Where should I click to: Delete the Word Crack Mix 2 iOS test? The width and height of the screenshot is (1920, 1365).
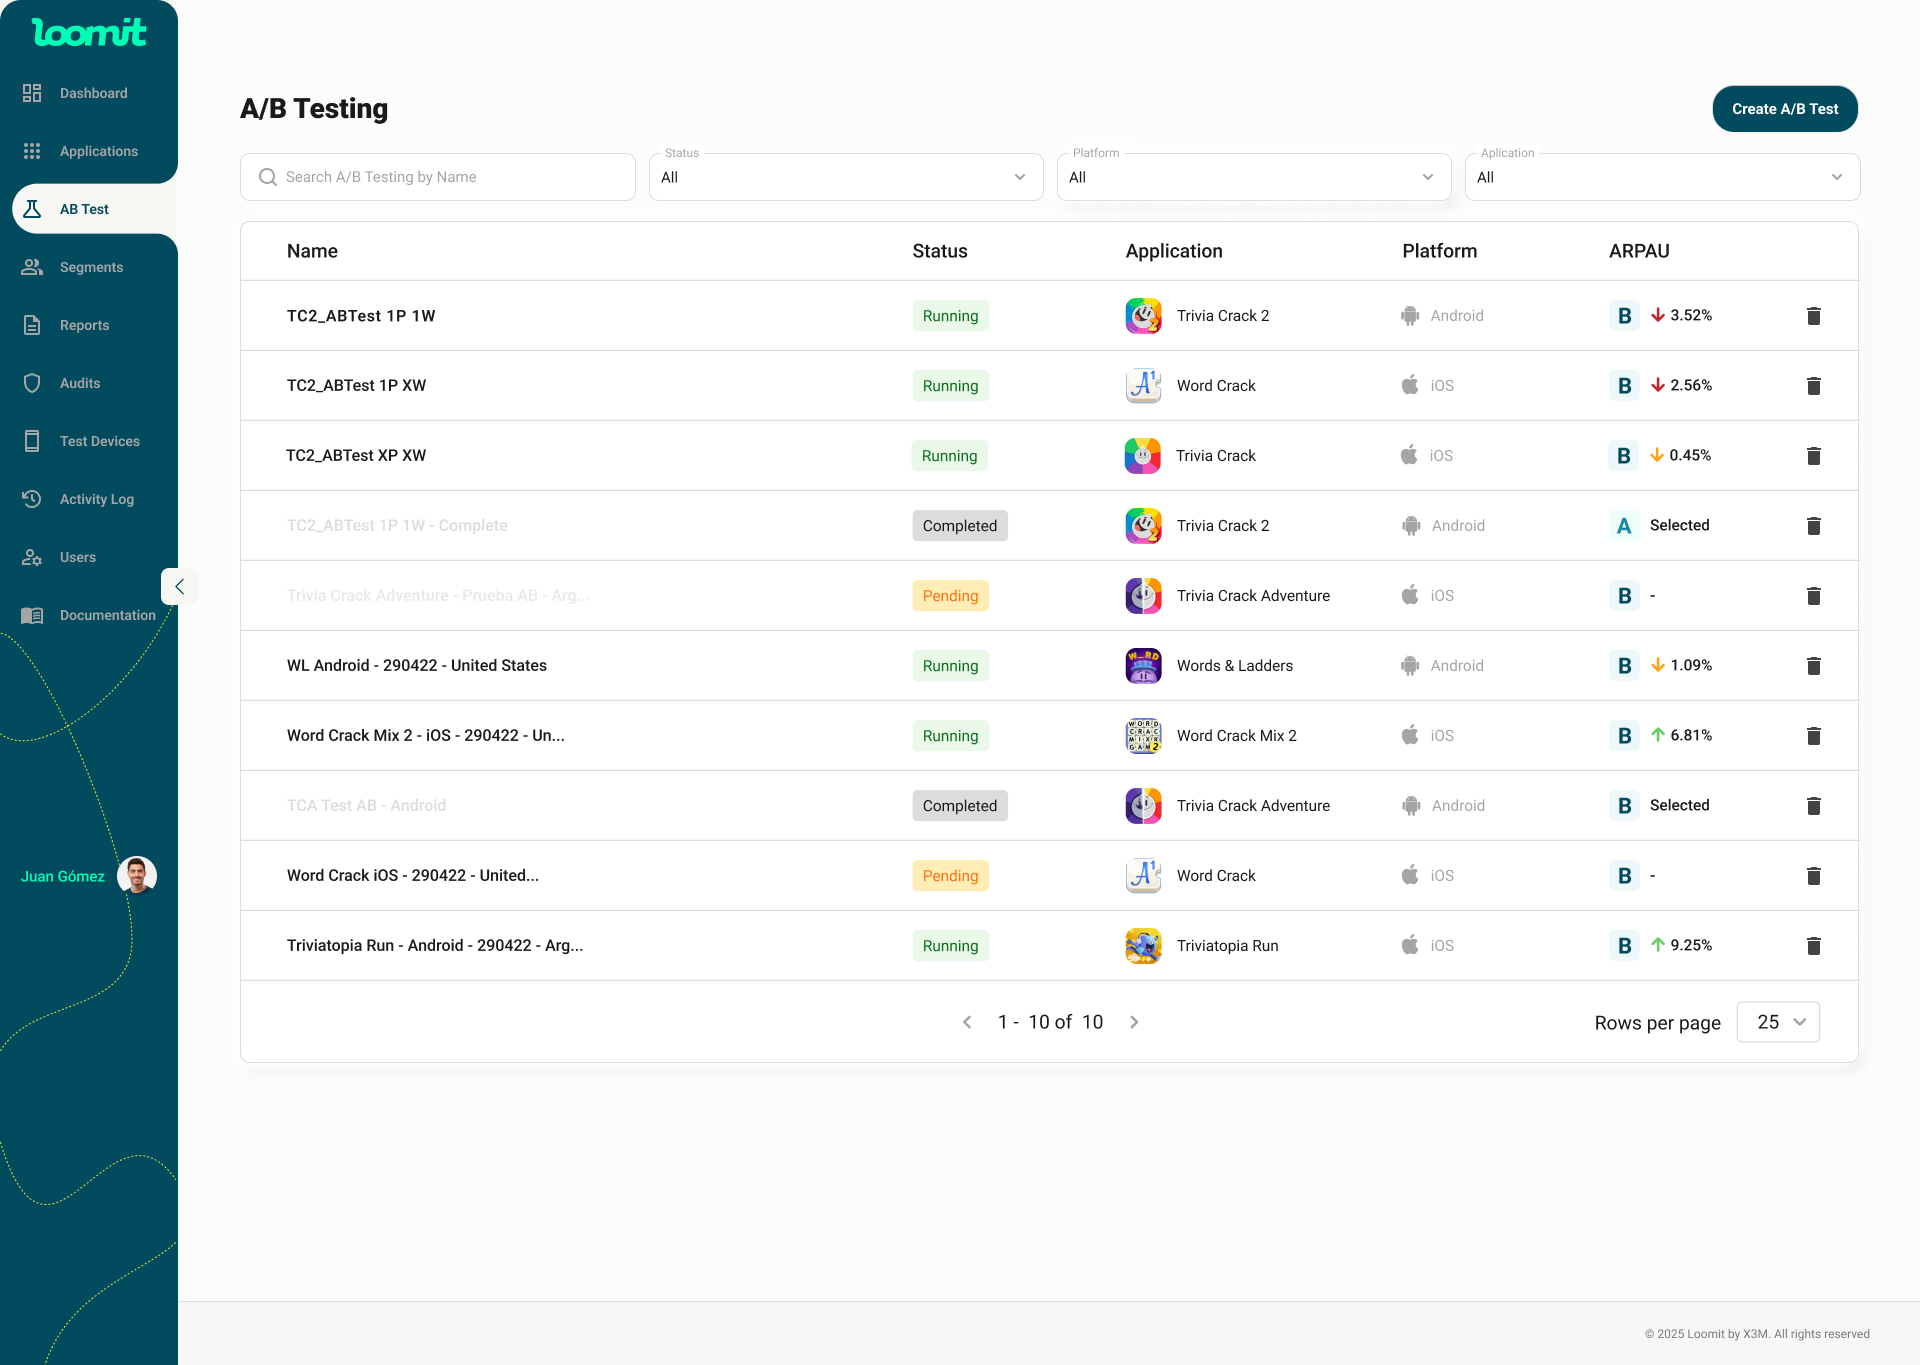tap(1814, 736)
